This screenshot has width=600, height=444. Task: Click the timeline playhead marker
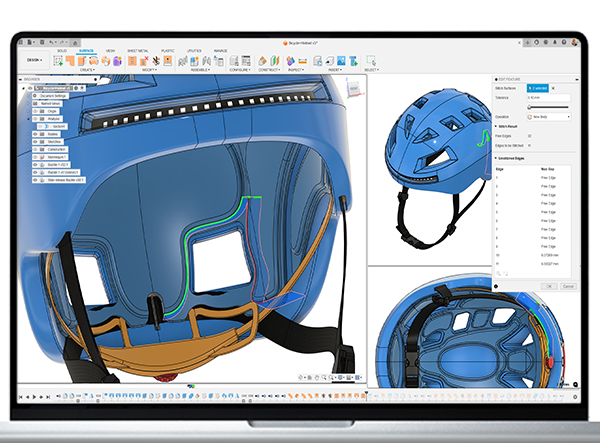pyautogui.click(x=366, y=394)
